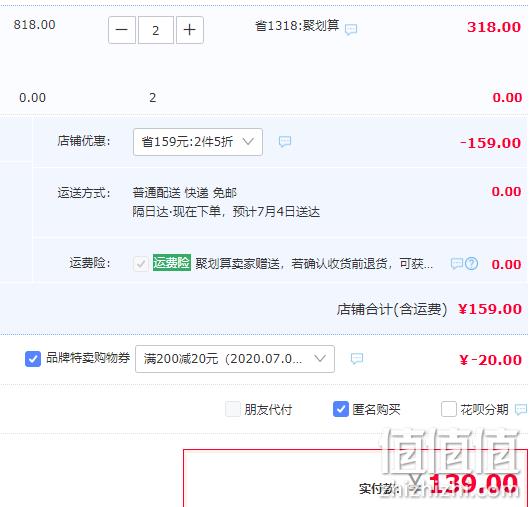Click the comment icon beside 店铺优惠 dropdown

click(285, 141)
